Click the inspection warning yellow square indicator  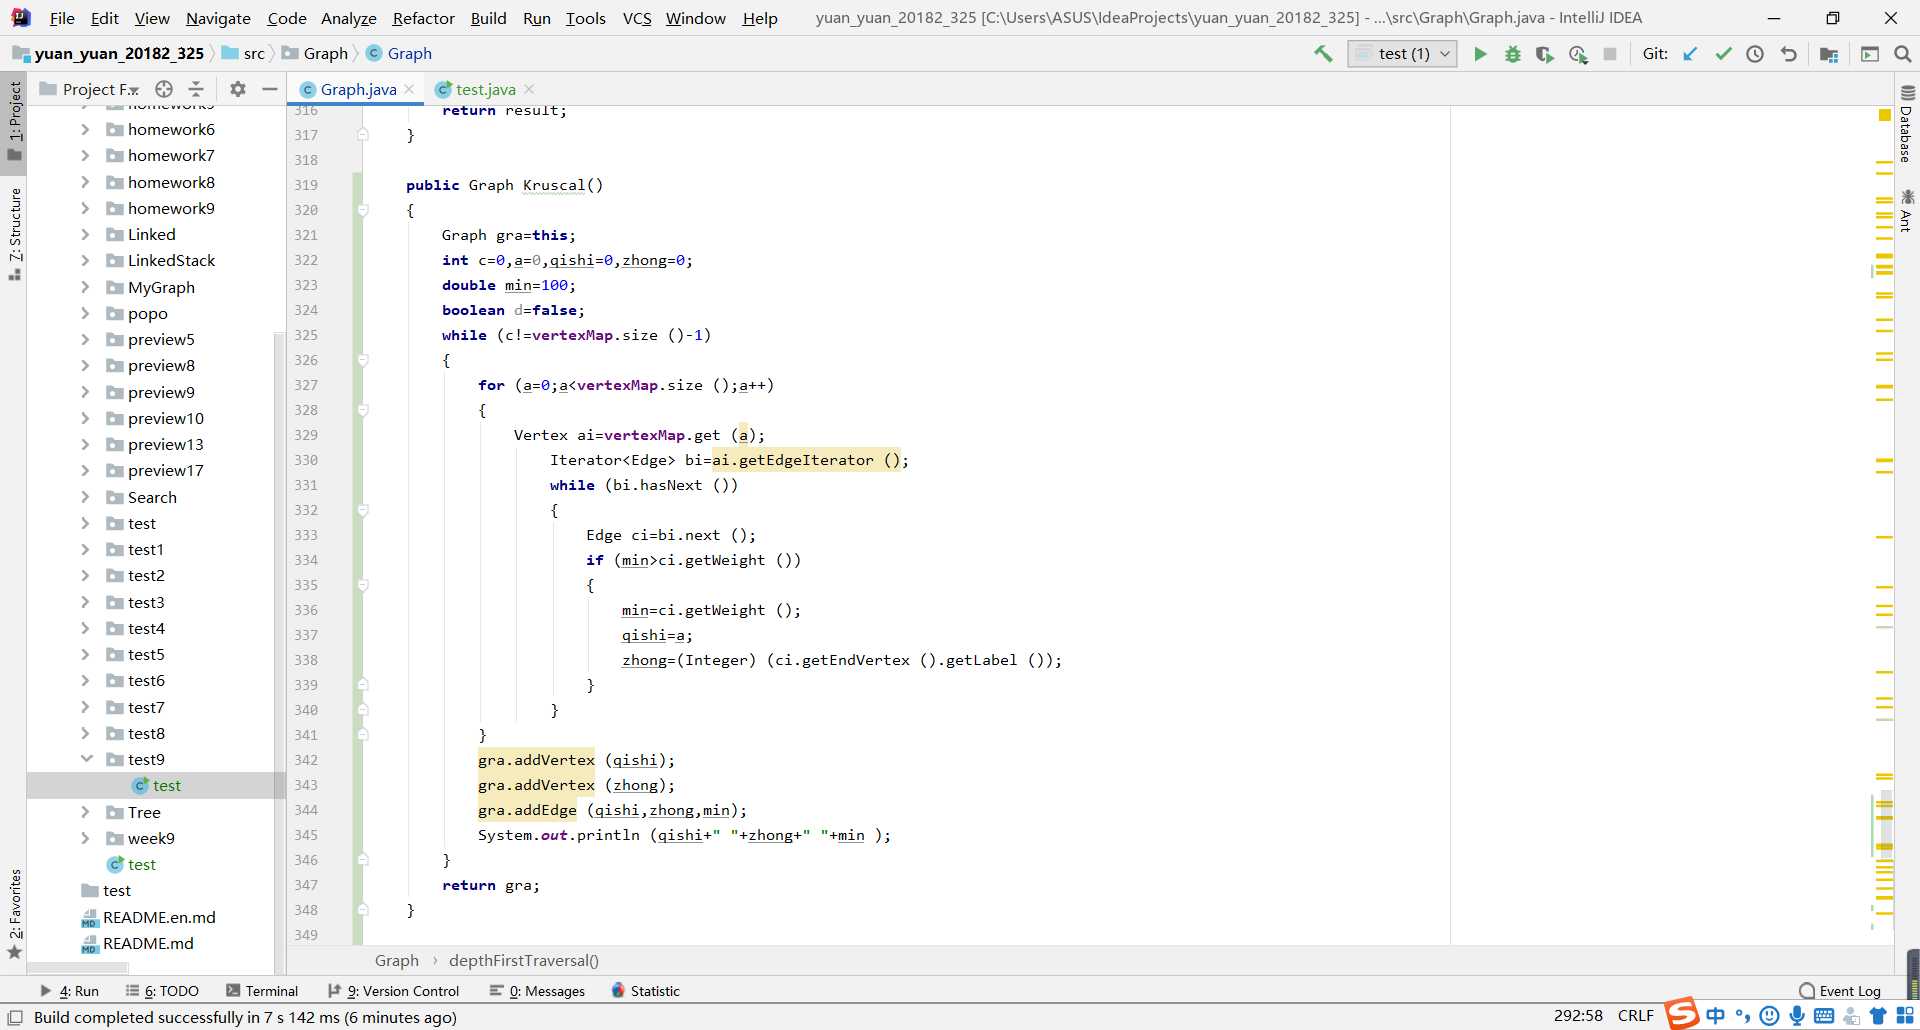click(x=1884, y=115)
